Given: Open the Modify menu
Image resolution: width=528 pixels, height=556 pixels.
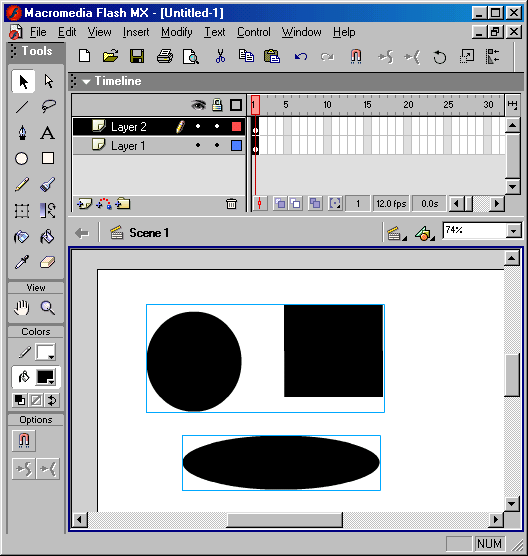Looking at the screenshot, I should click(177, 32).
